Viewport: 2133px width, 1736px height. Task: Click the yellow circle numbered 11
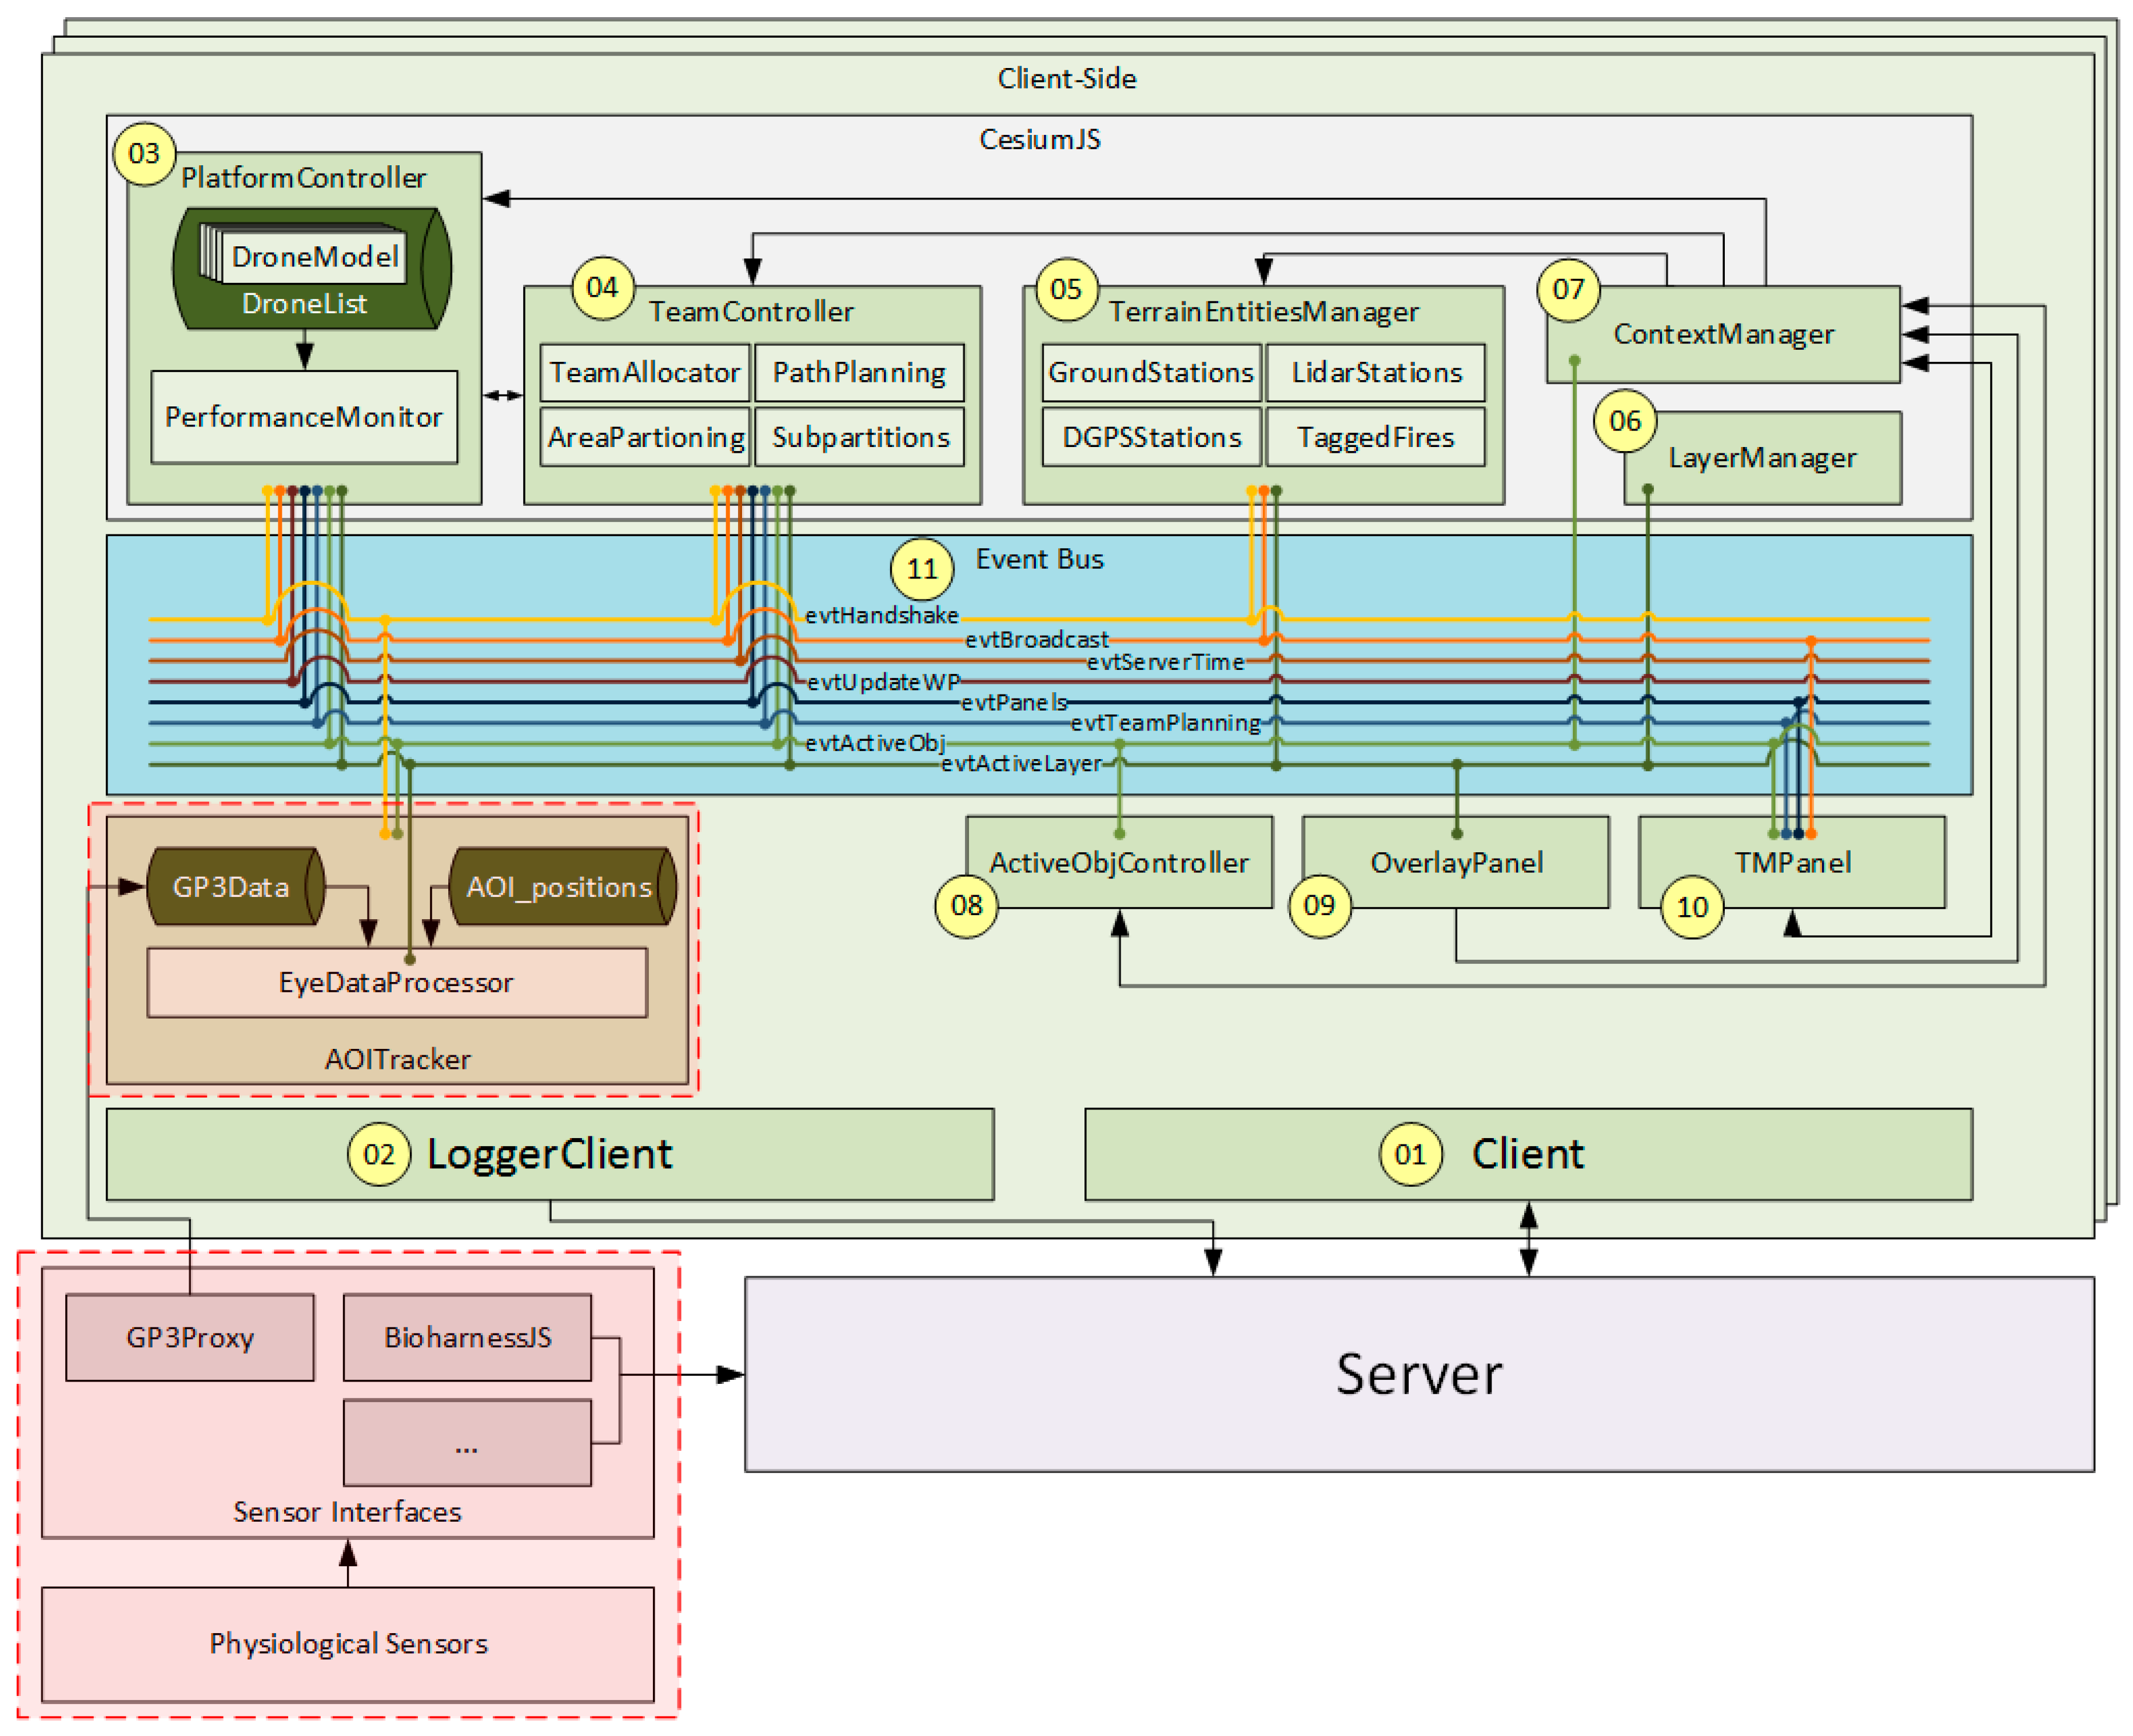pos(921,569)
